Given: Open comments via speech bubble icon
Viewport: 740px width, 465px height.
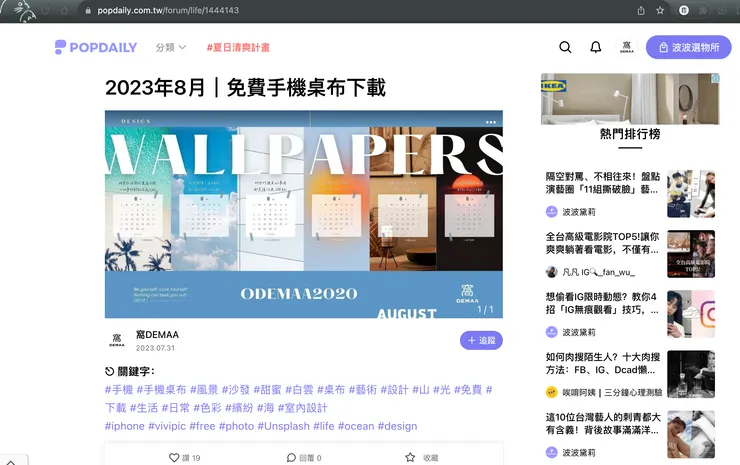Looking at the screenshot, I should (x=291, y=457).
